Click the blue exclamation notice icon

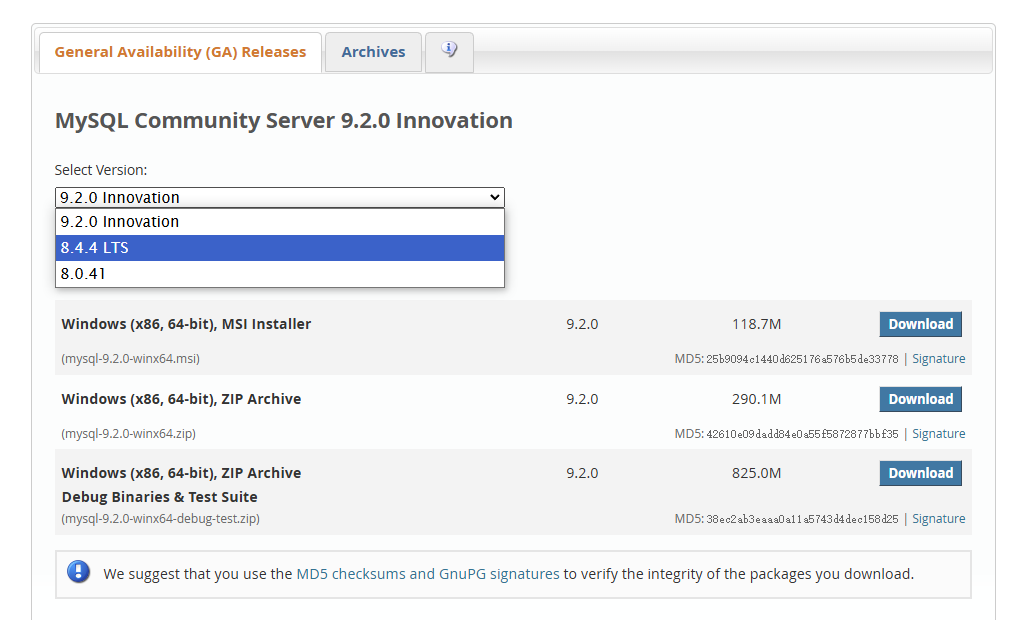(78, 572)
